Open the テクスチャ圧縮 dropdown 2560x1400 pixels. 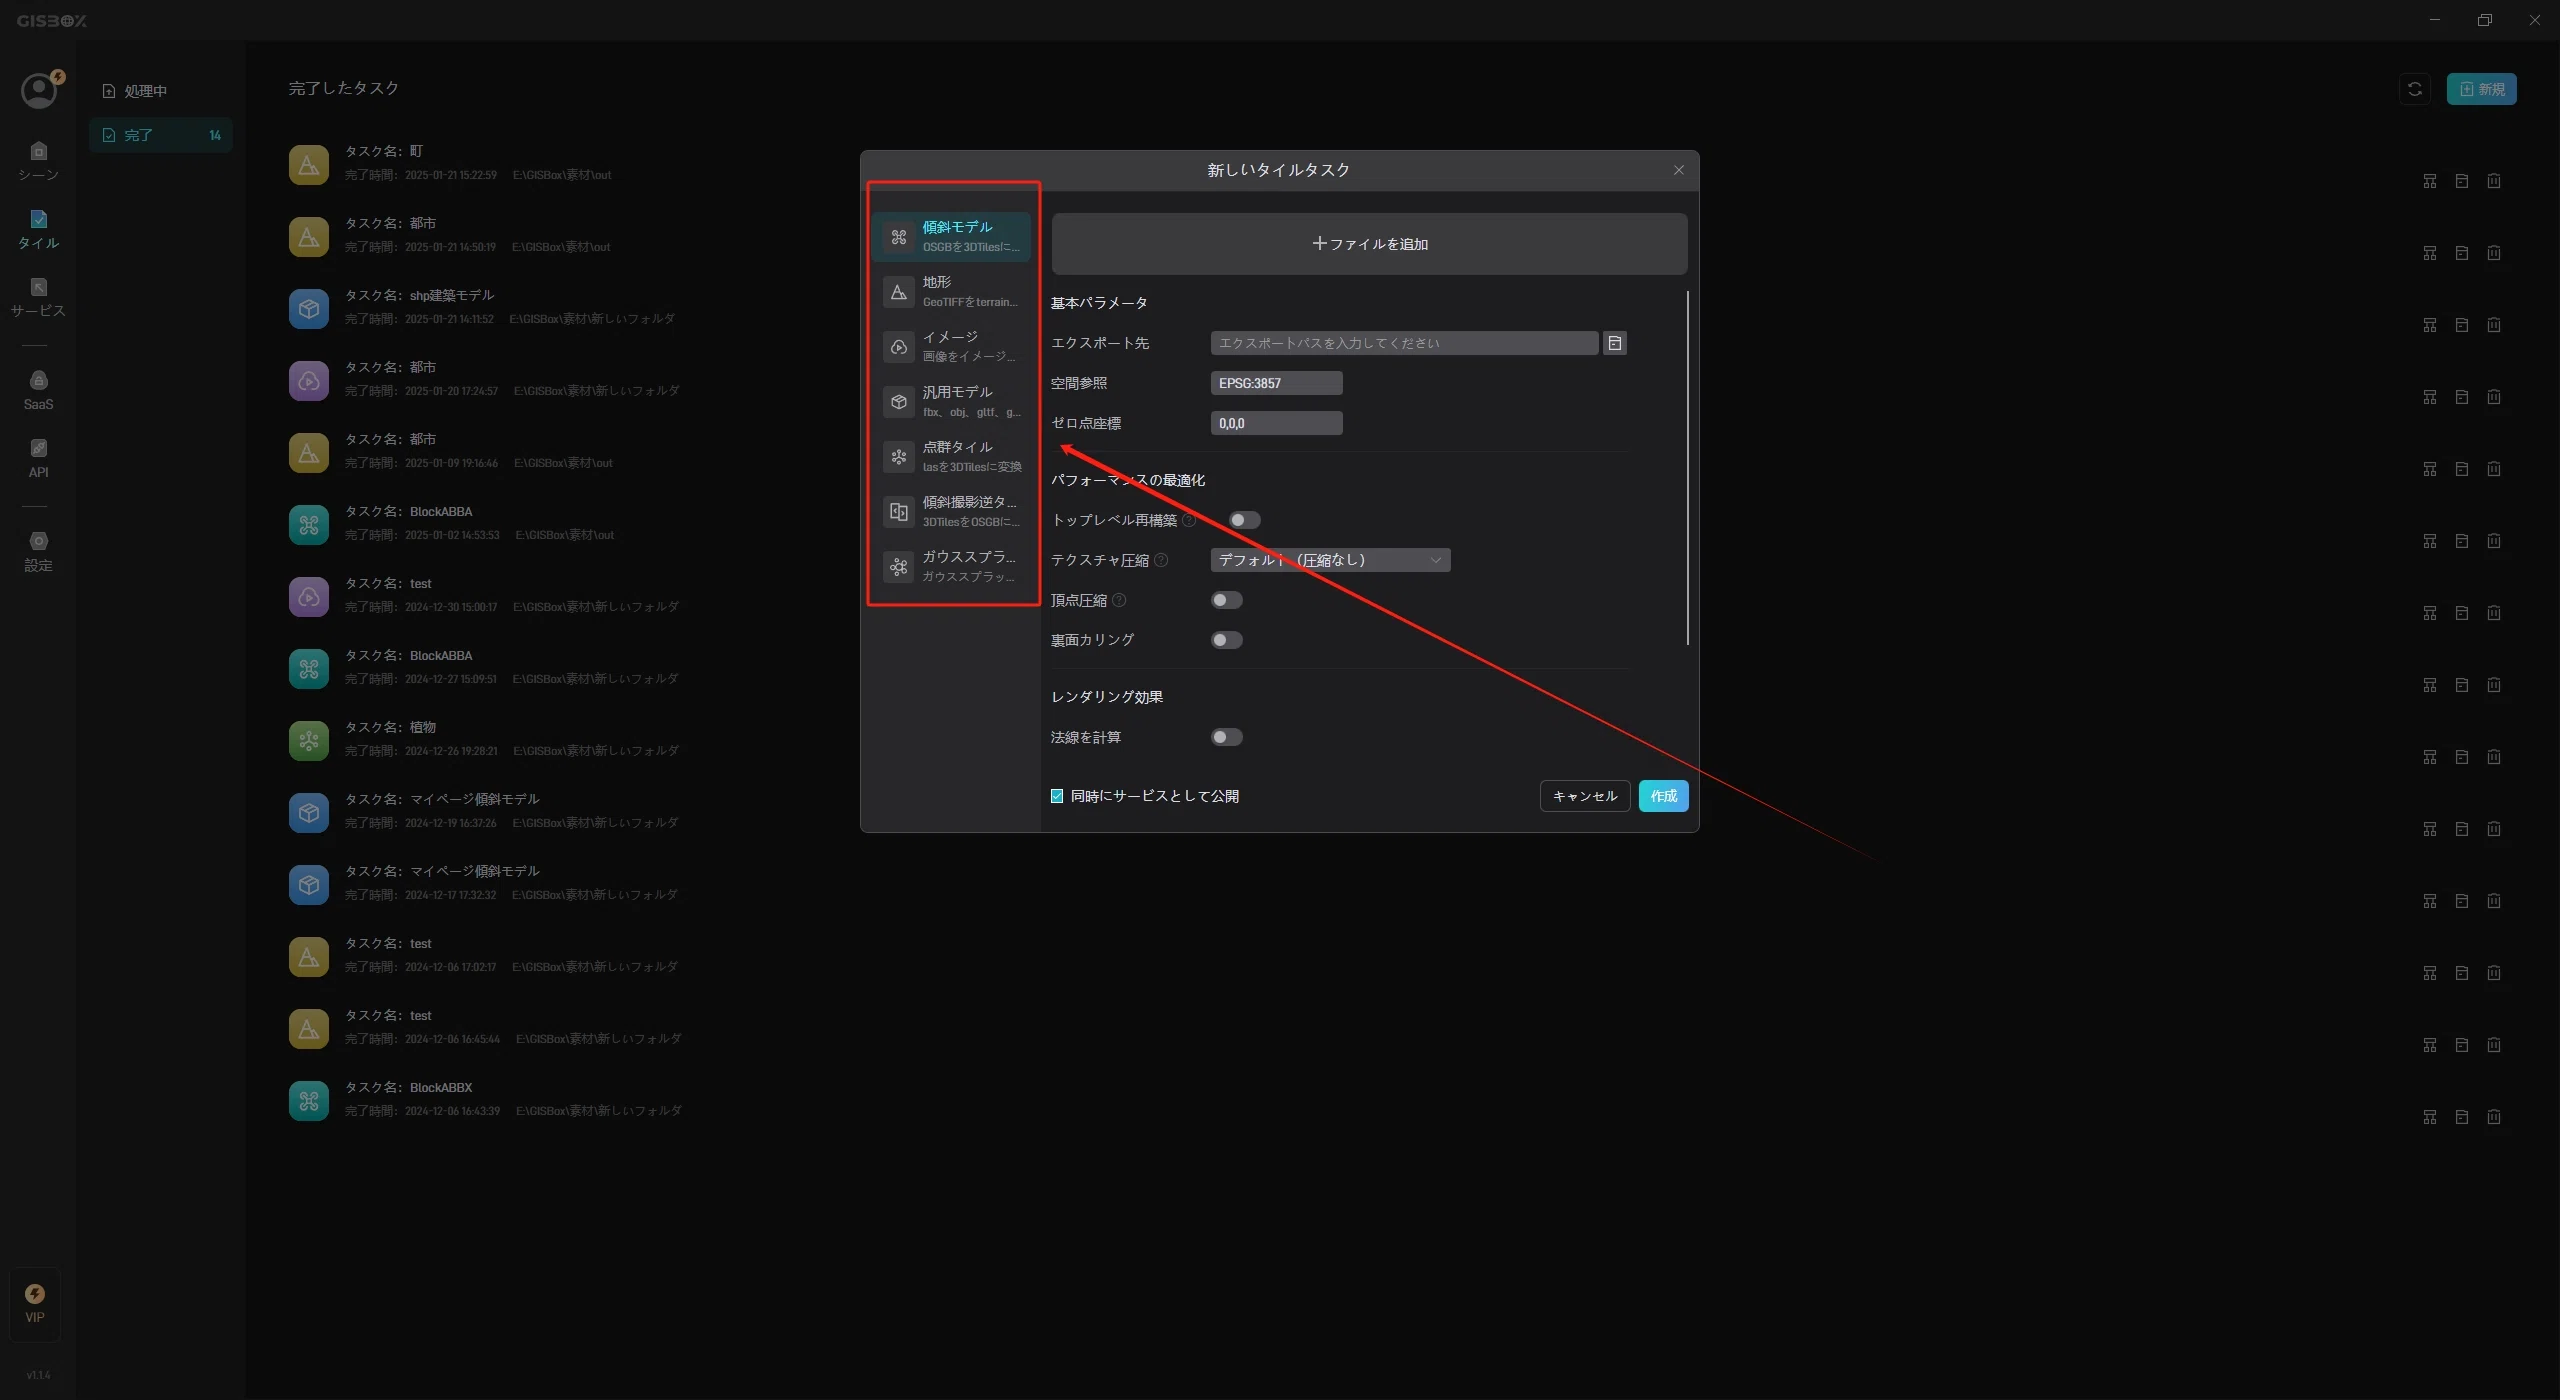(1330, 560)
